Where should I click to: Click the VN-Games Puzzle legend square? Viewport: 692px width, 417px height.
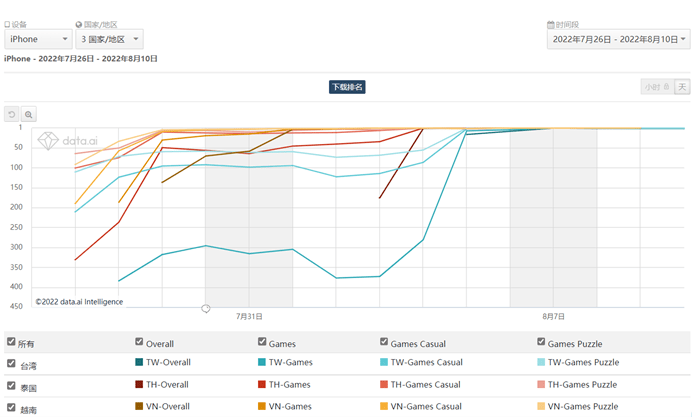(541, 406)
